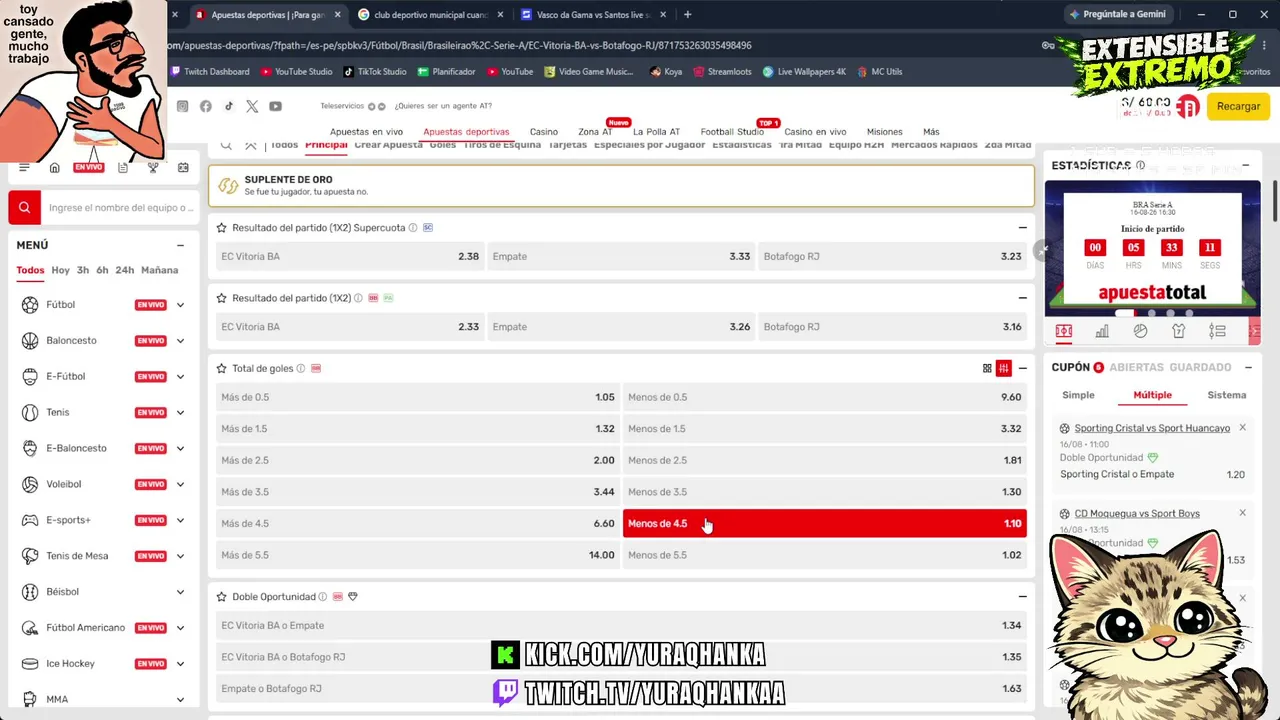Open a new browser tab with plus button
Screen dimensions: 1280x720
[687, 15]
